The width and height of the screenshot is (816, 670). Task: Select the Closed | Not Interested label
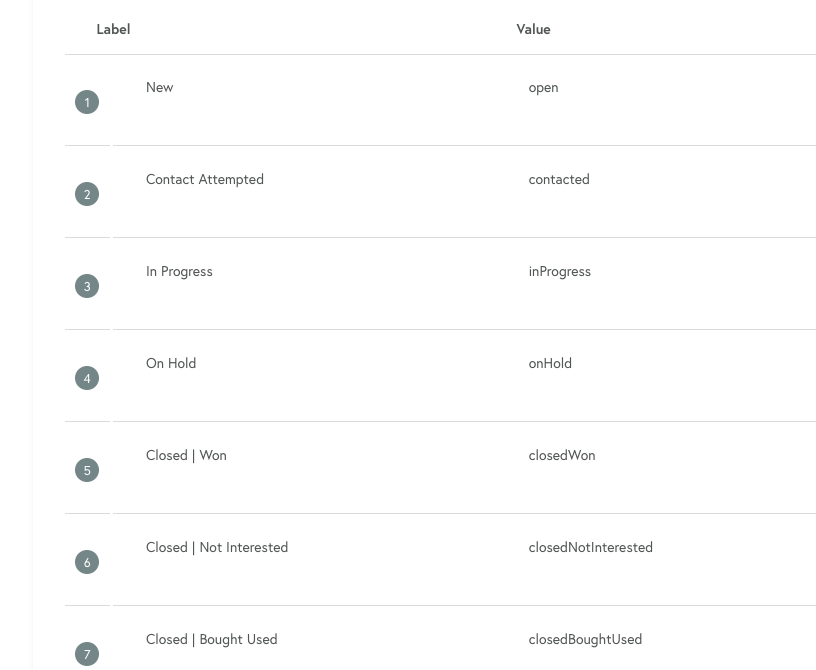(x=217, y=547)
